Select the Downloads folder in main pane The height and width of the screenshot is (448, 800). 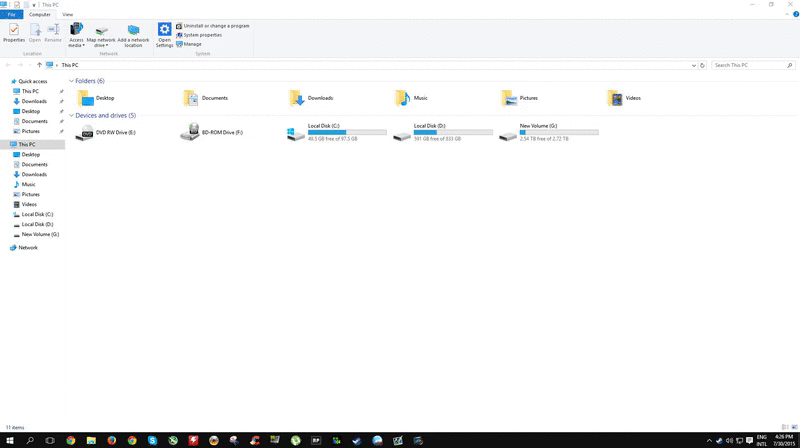pyautogui.click(x=311, y=98)
